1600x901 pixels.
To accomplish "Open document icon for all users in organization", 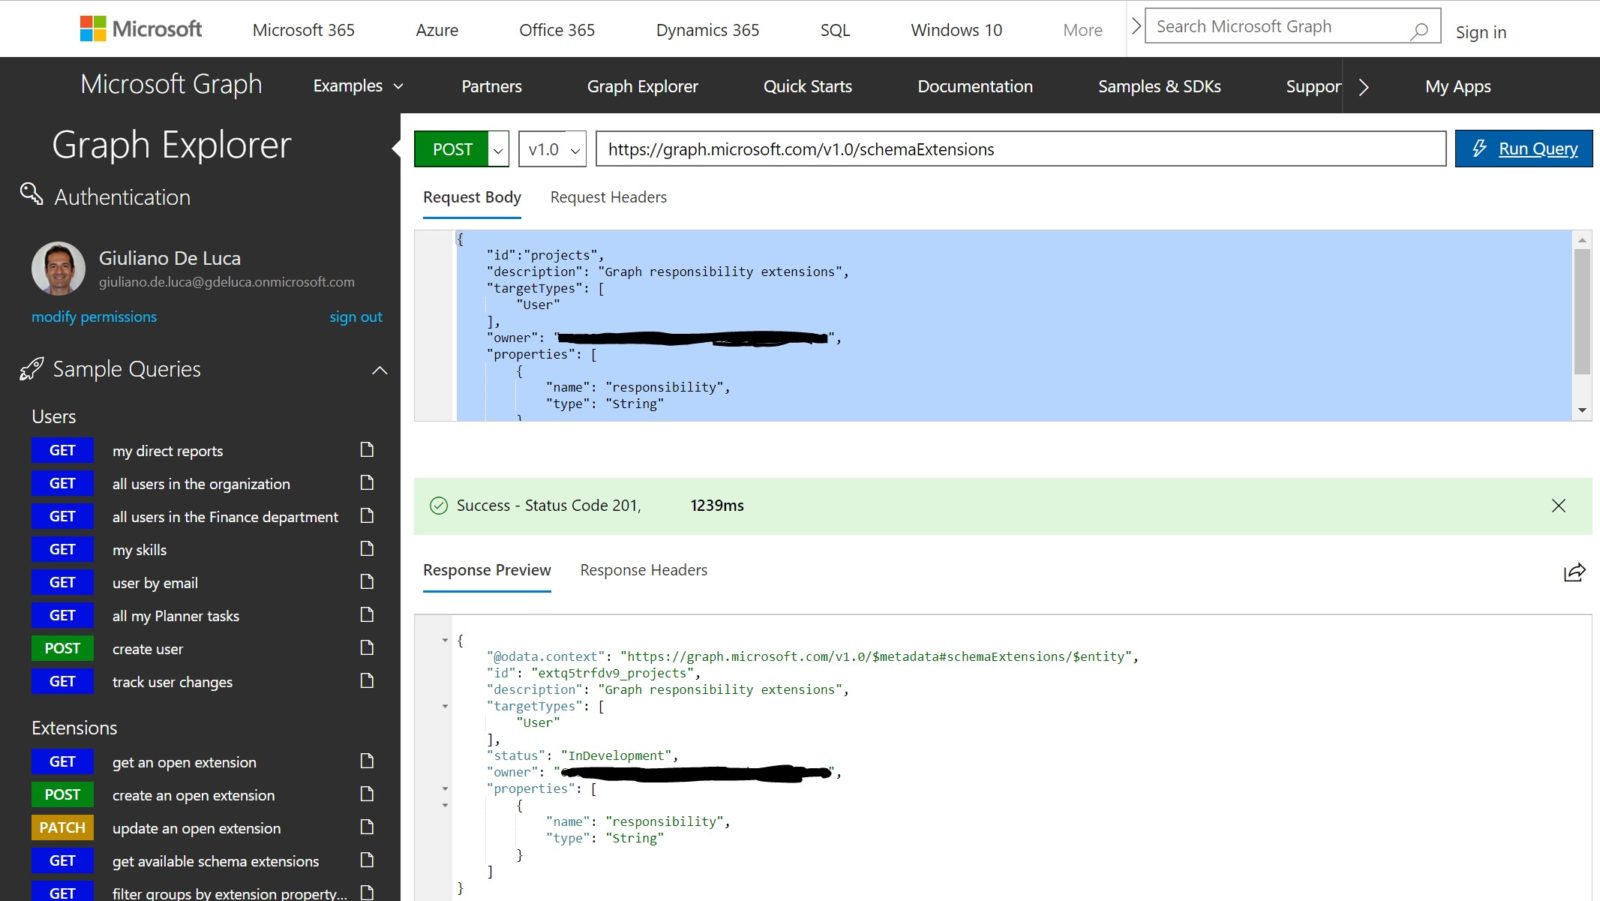I will pyautogui.click(x=367, y=483).
